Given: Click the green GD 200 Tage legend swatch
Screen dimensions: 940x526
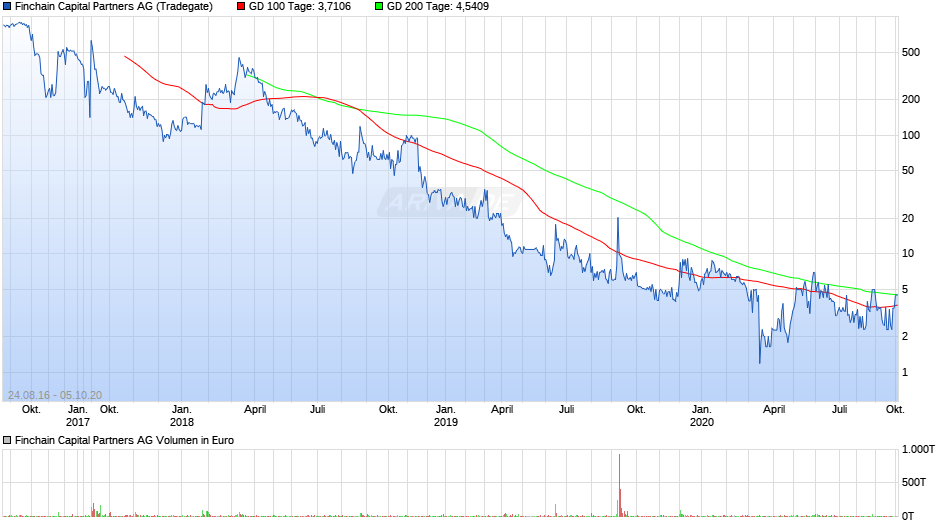Looking at the screenshot, I should pos(379,7).
